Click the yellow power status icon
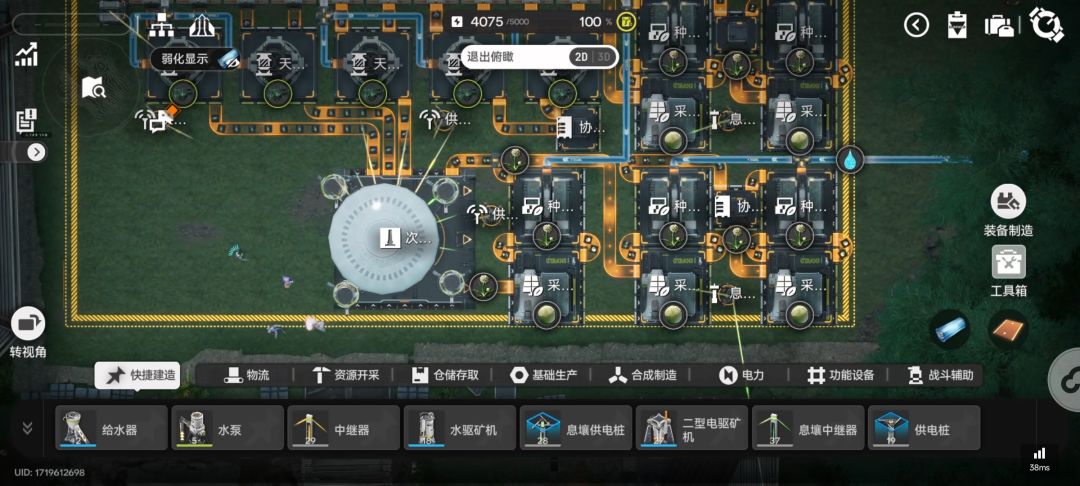This screenshot has width=1080, height=486. tap(625, 22)
